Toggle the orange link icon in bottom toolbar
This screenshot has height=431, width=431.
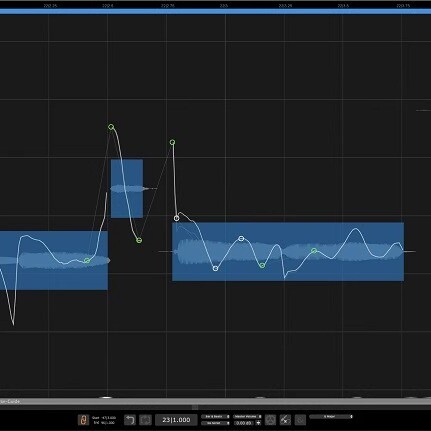click(83, 420)
